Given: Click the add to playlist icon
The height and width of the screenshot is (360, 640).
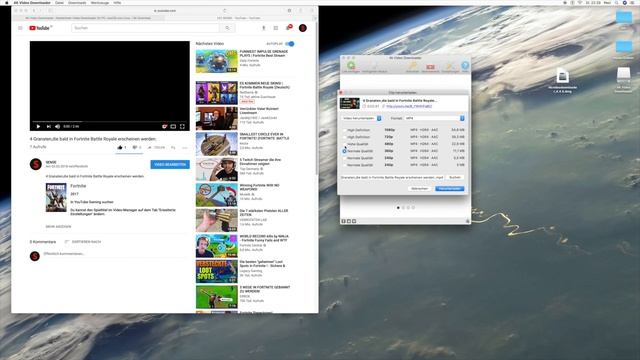Looking at the screenshot, I should pyautogui.click(x=173, y=147).
